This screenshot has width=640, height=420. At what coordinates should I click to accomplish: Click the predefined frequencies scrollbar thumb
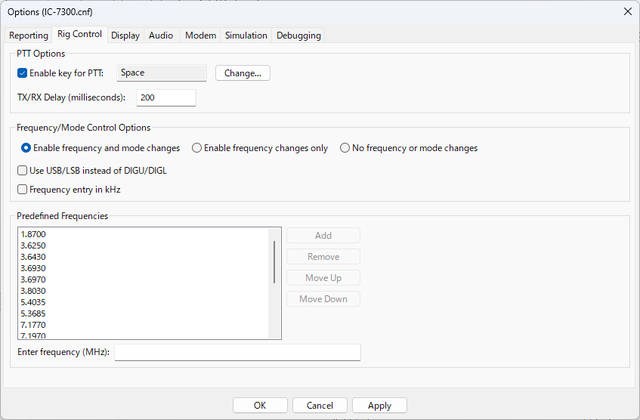[x=274, y=262]
